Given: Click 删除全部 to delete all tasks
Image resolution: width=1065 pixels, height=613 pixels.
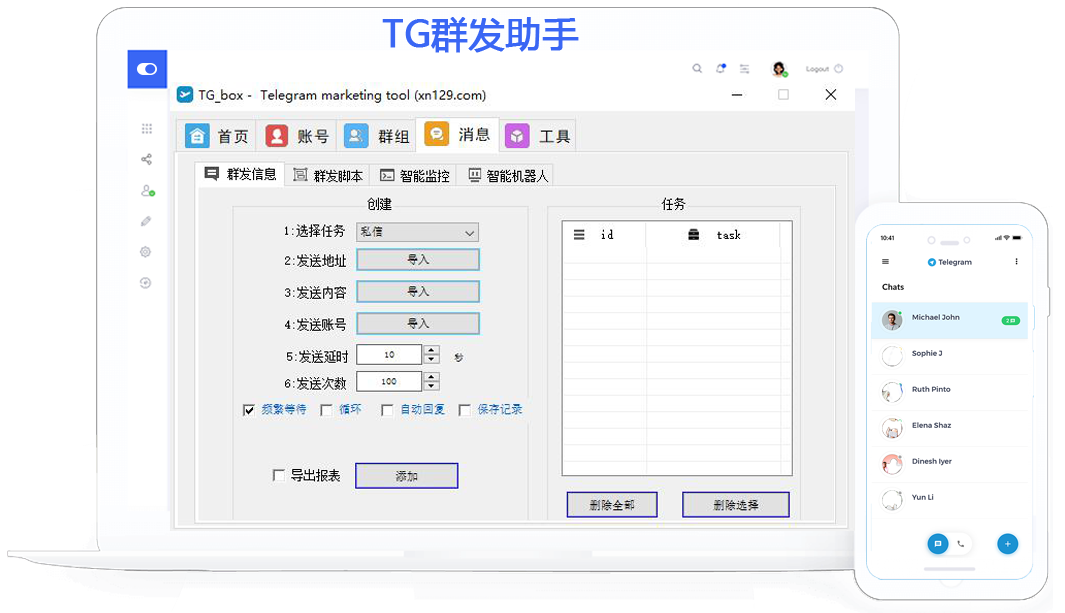Looking at the screenshot, I should click(x=611, y=504).
